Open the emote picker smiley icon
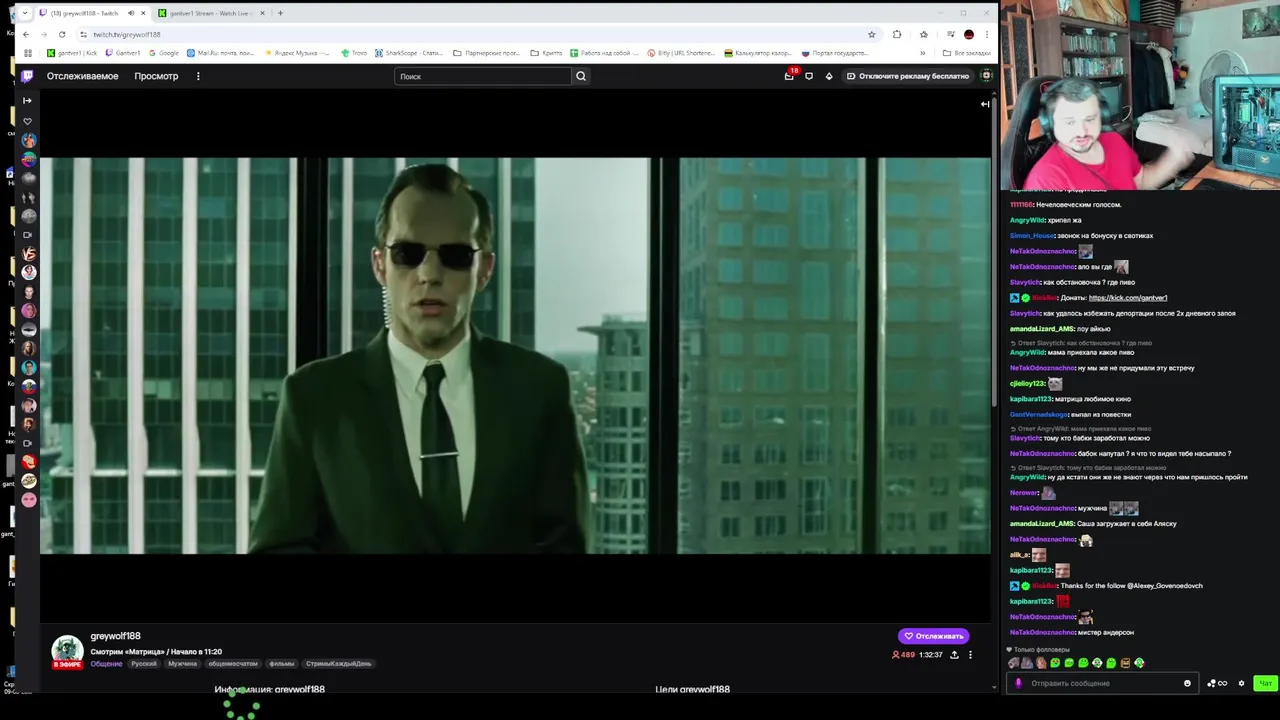This screenshot has height=720, width=1280. point(1187,684)
